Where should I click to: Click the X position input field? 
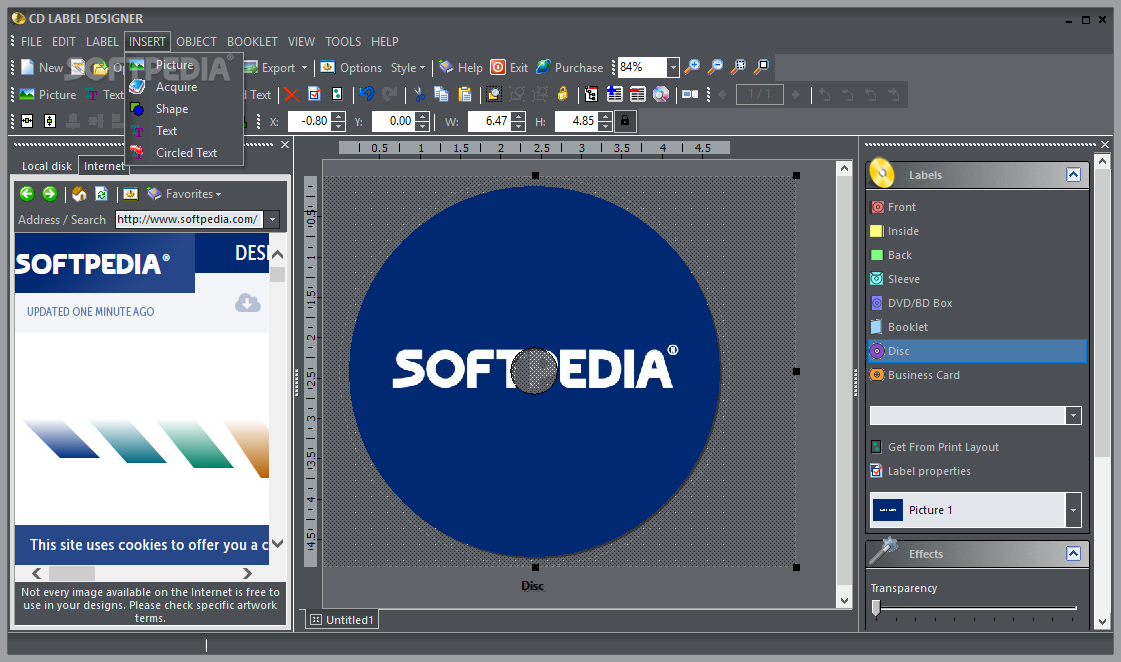tap(309, 121)
